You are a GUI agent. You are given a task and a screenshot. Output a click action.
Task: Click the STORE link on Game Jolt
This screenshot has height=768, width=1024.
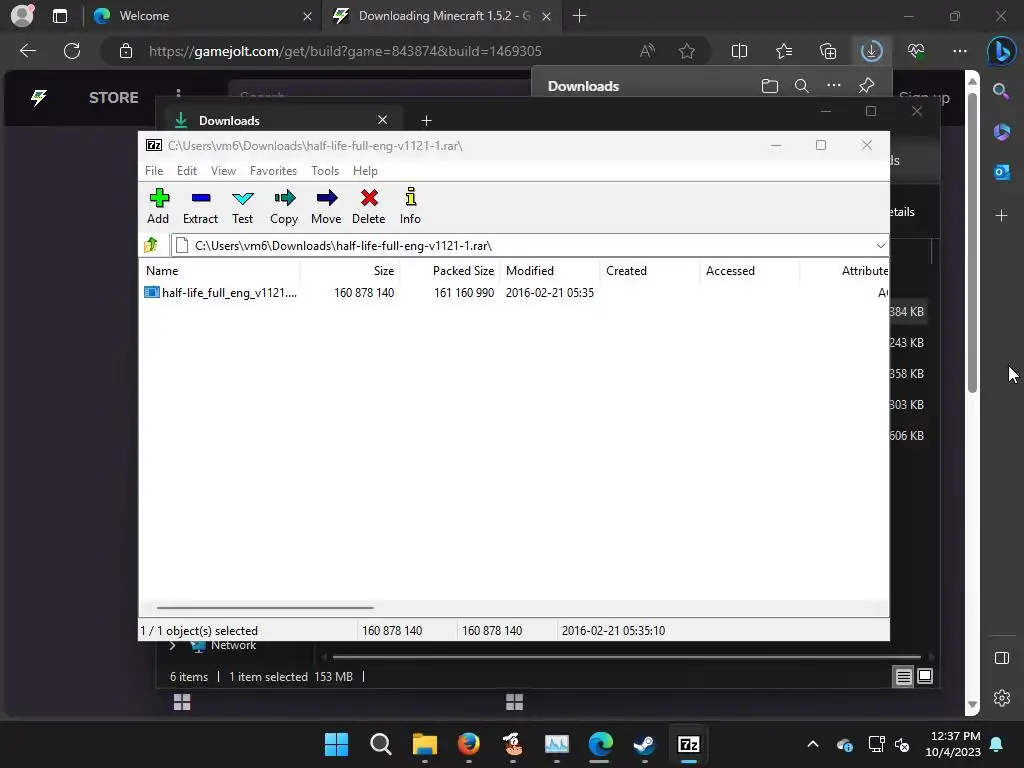[x=114, y=97]
